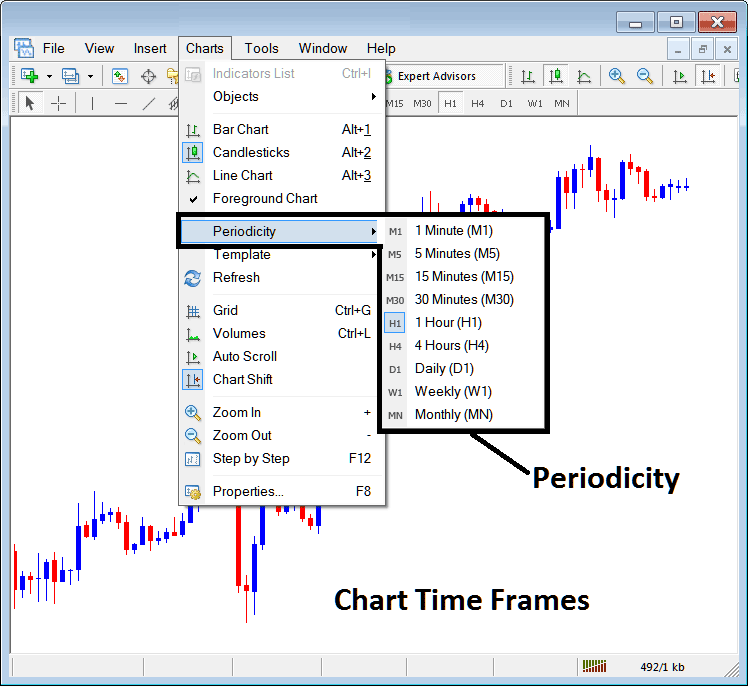Click the D1 timeframe toolbar button

click(506, 103)
